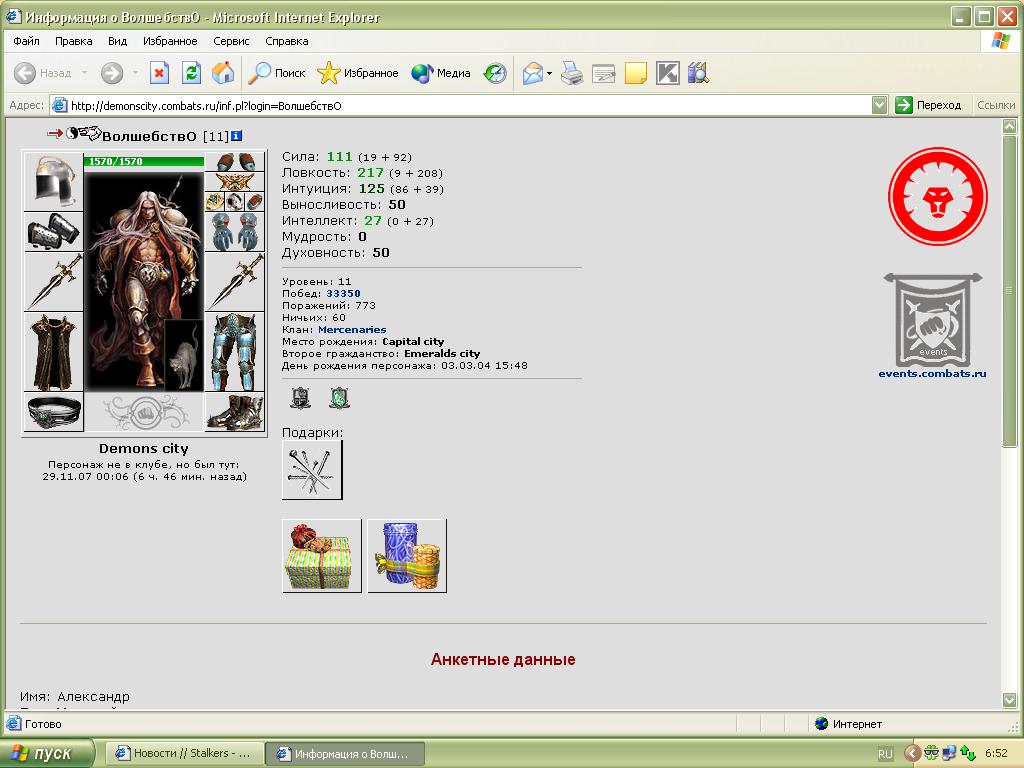Image resolution: width=1024 pixels, height=768 pixels.
Task: Click the first shield badge icon
Action: pos(300,398)
